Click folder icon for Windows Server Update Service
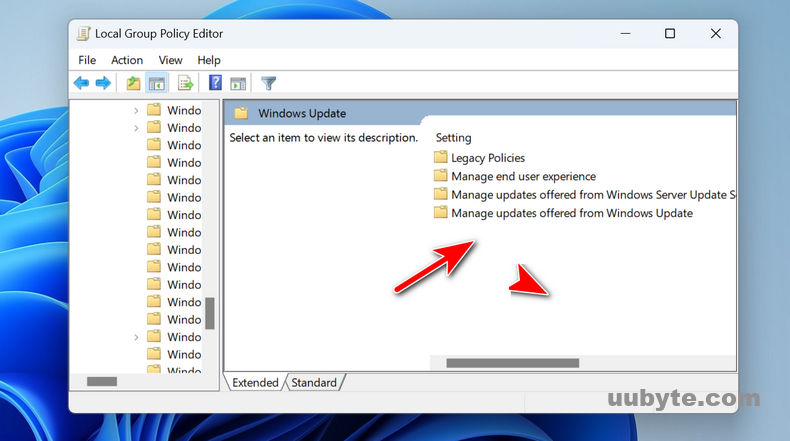Image resolution: width=790 pixels, height=441 pixels. pos(440,194)
